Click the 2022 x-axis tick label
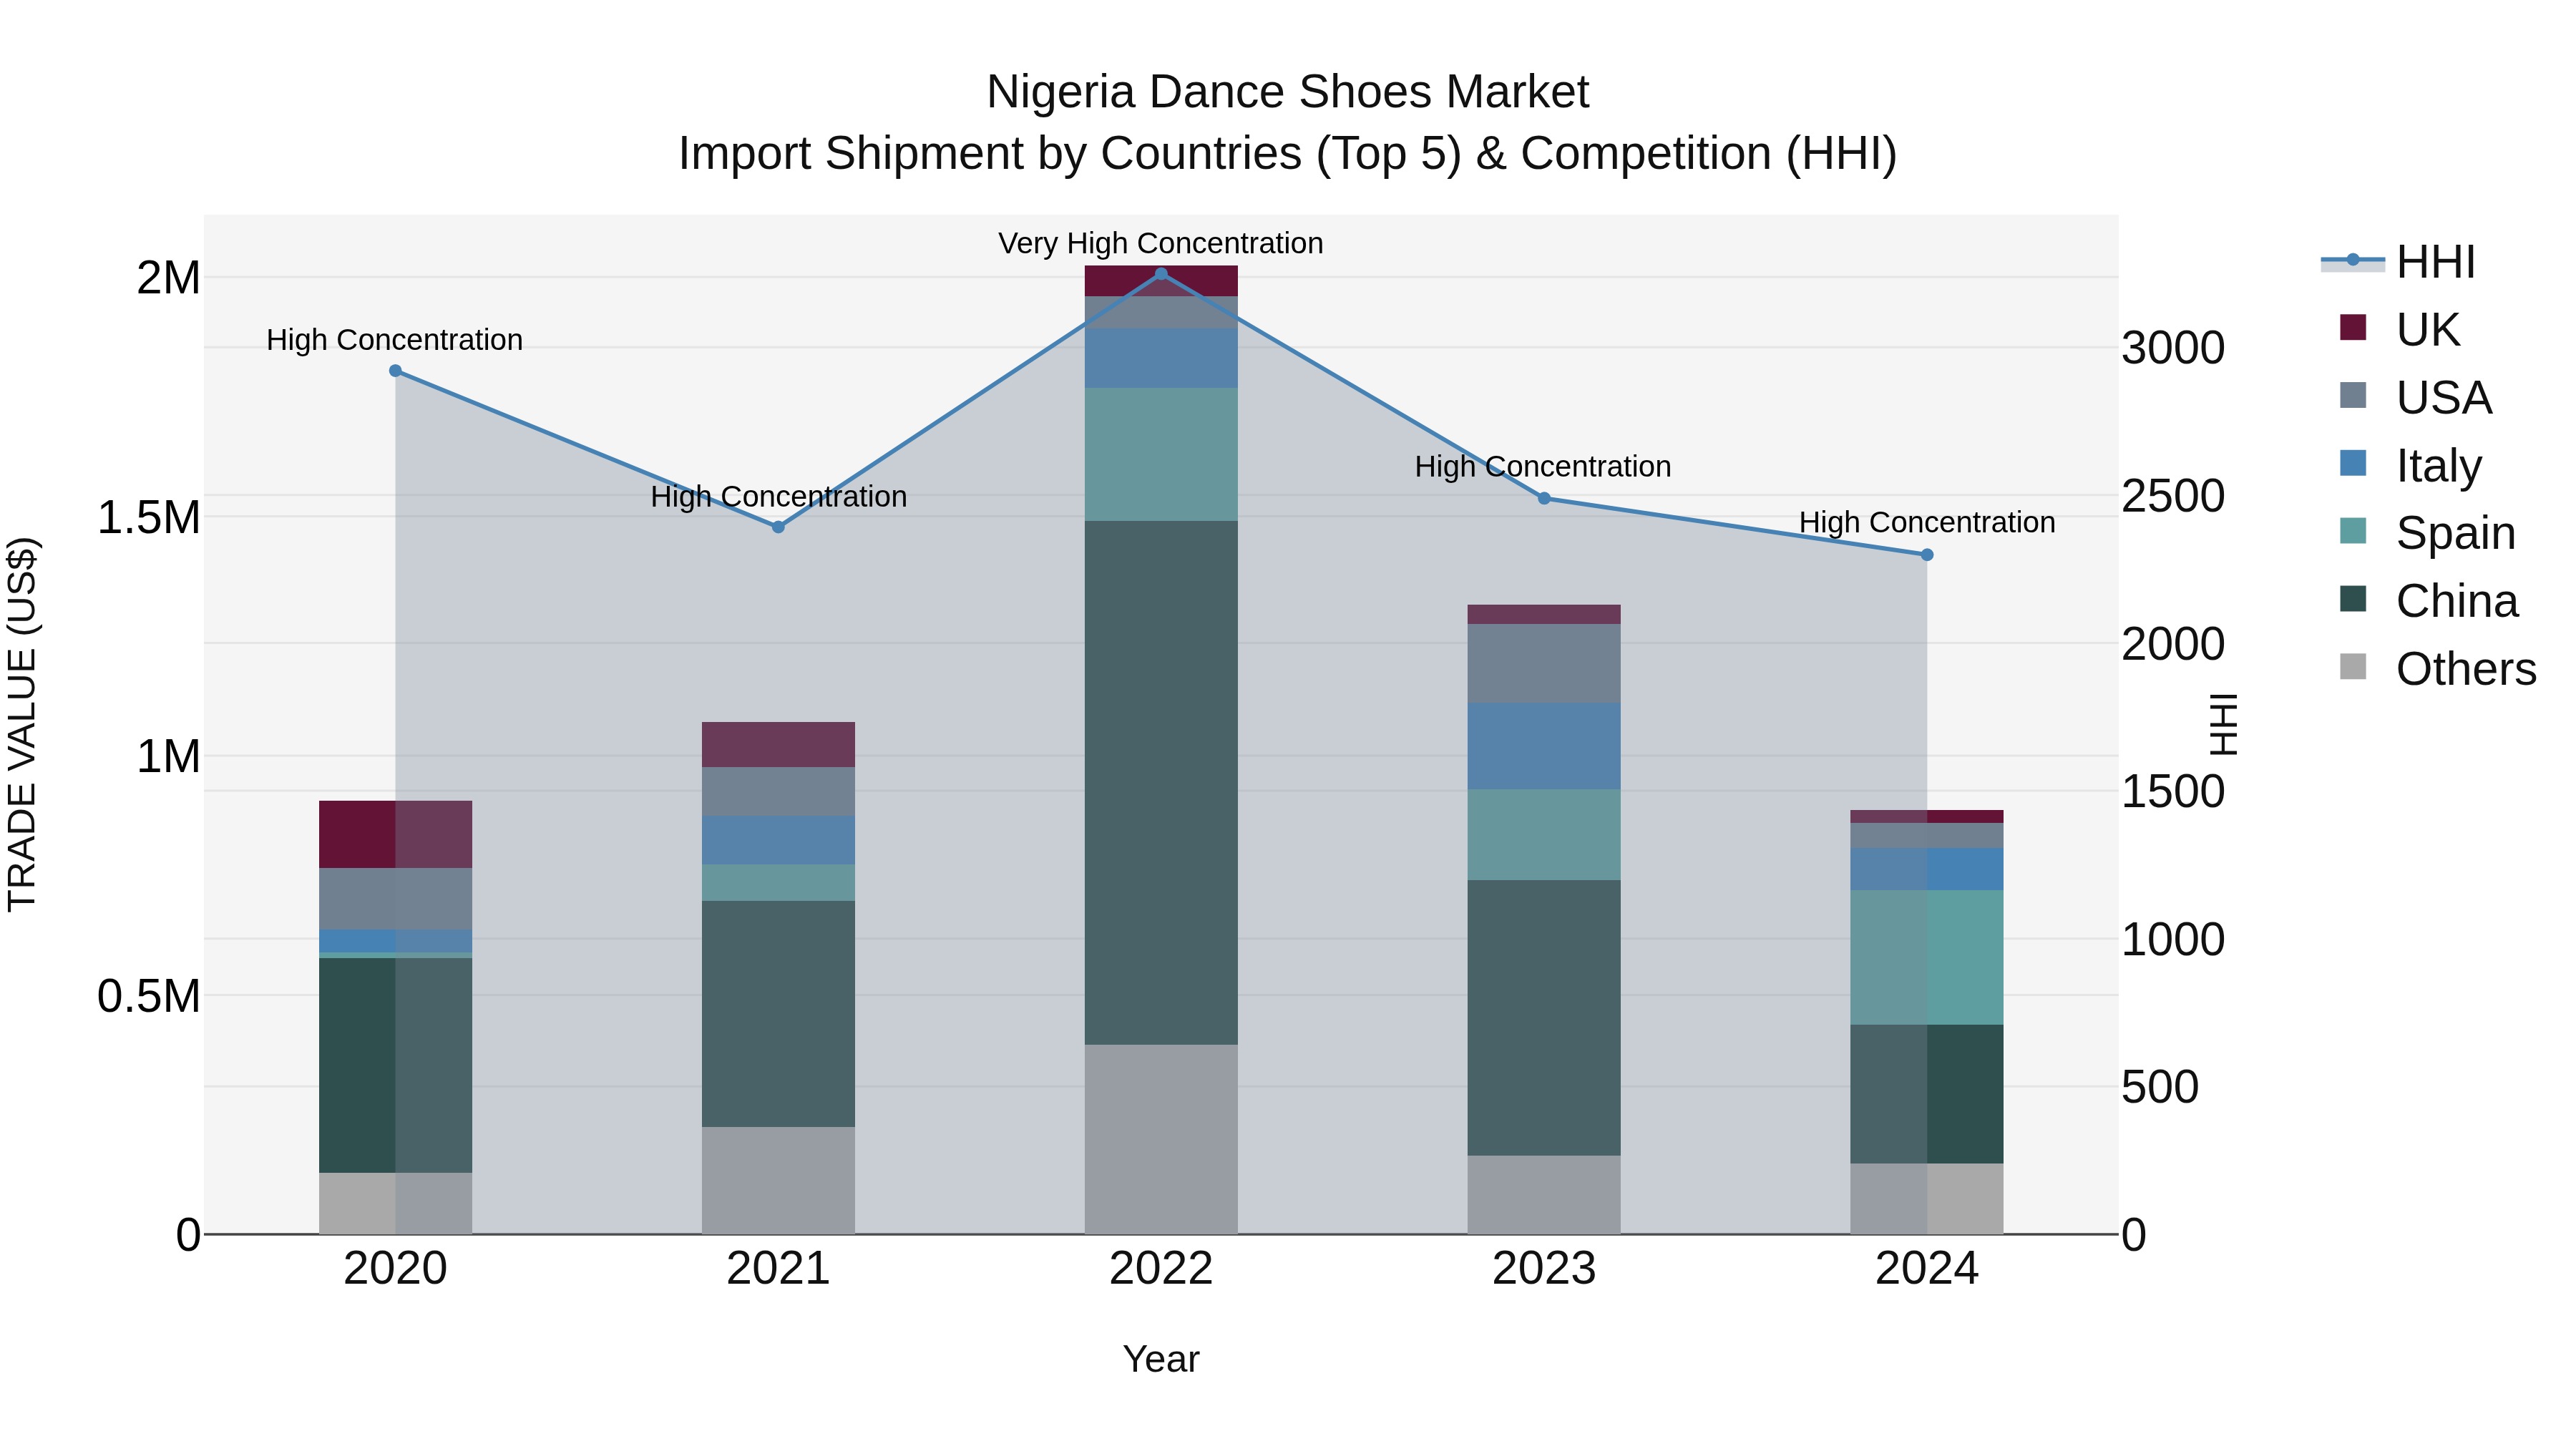The image size is (2576, 1449). (x=1161, y=1268)
